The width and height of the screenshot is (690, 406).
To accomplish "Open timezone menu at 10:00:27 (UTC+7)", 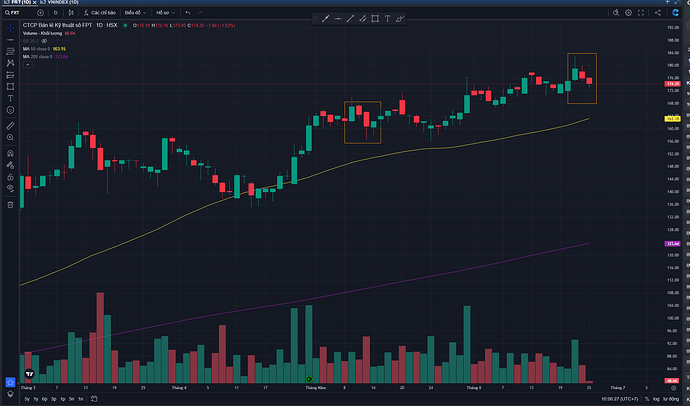I will pos(620,399).
